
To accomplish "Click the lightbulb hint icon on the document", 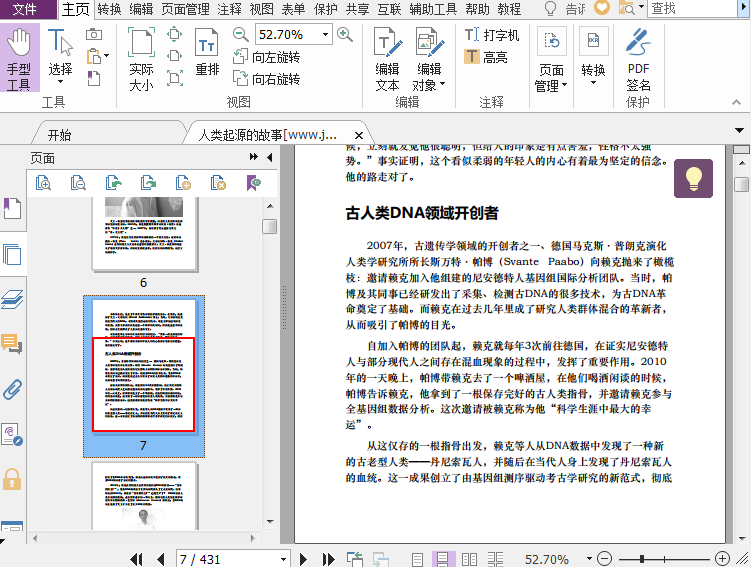I will point(693,179).
